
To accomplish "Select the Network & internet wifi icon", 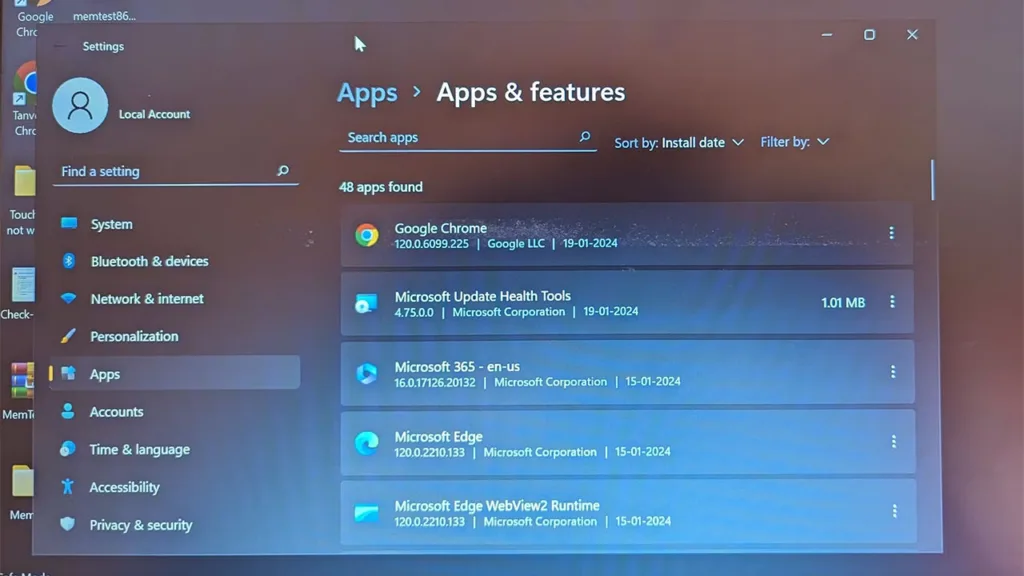I will coord(69,298).
